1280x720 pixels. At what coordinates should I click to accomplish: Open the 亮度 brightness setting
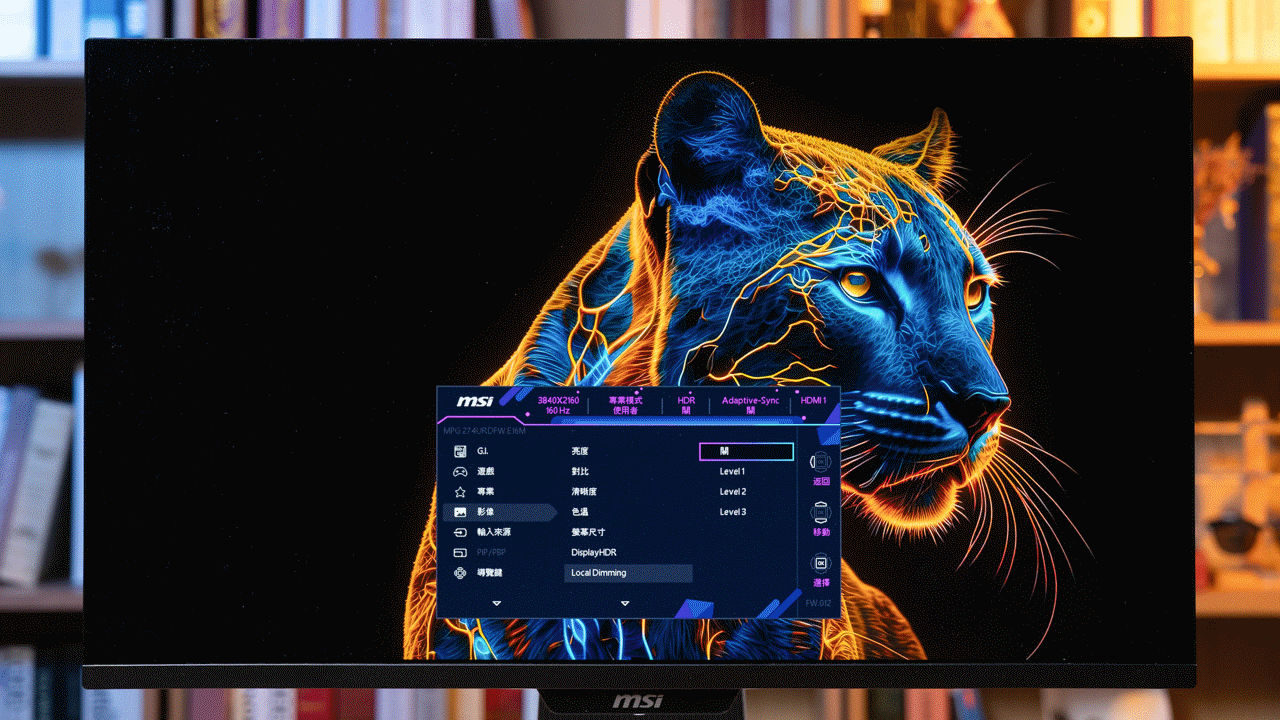pos(580,451)
